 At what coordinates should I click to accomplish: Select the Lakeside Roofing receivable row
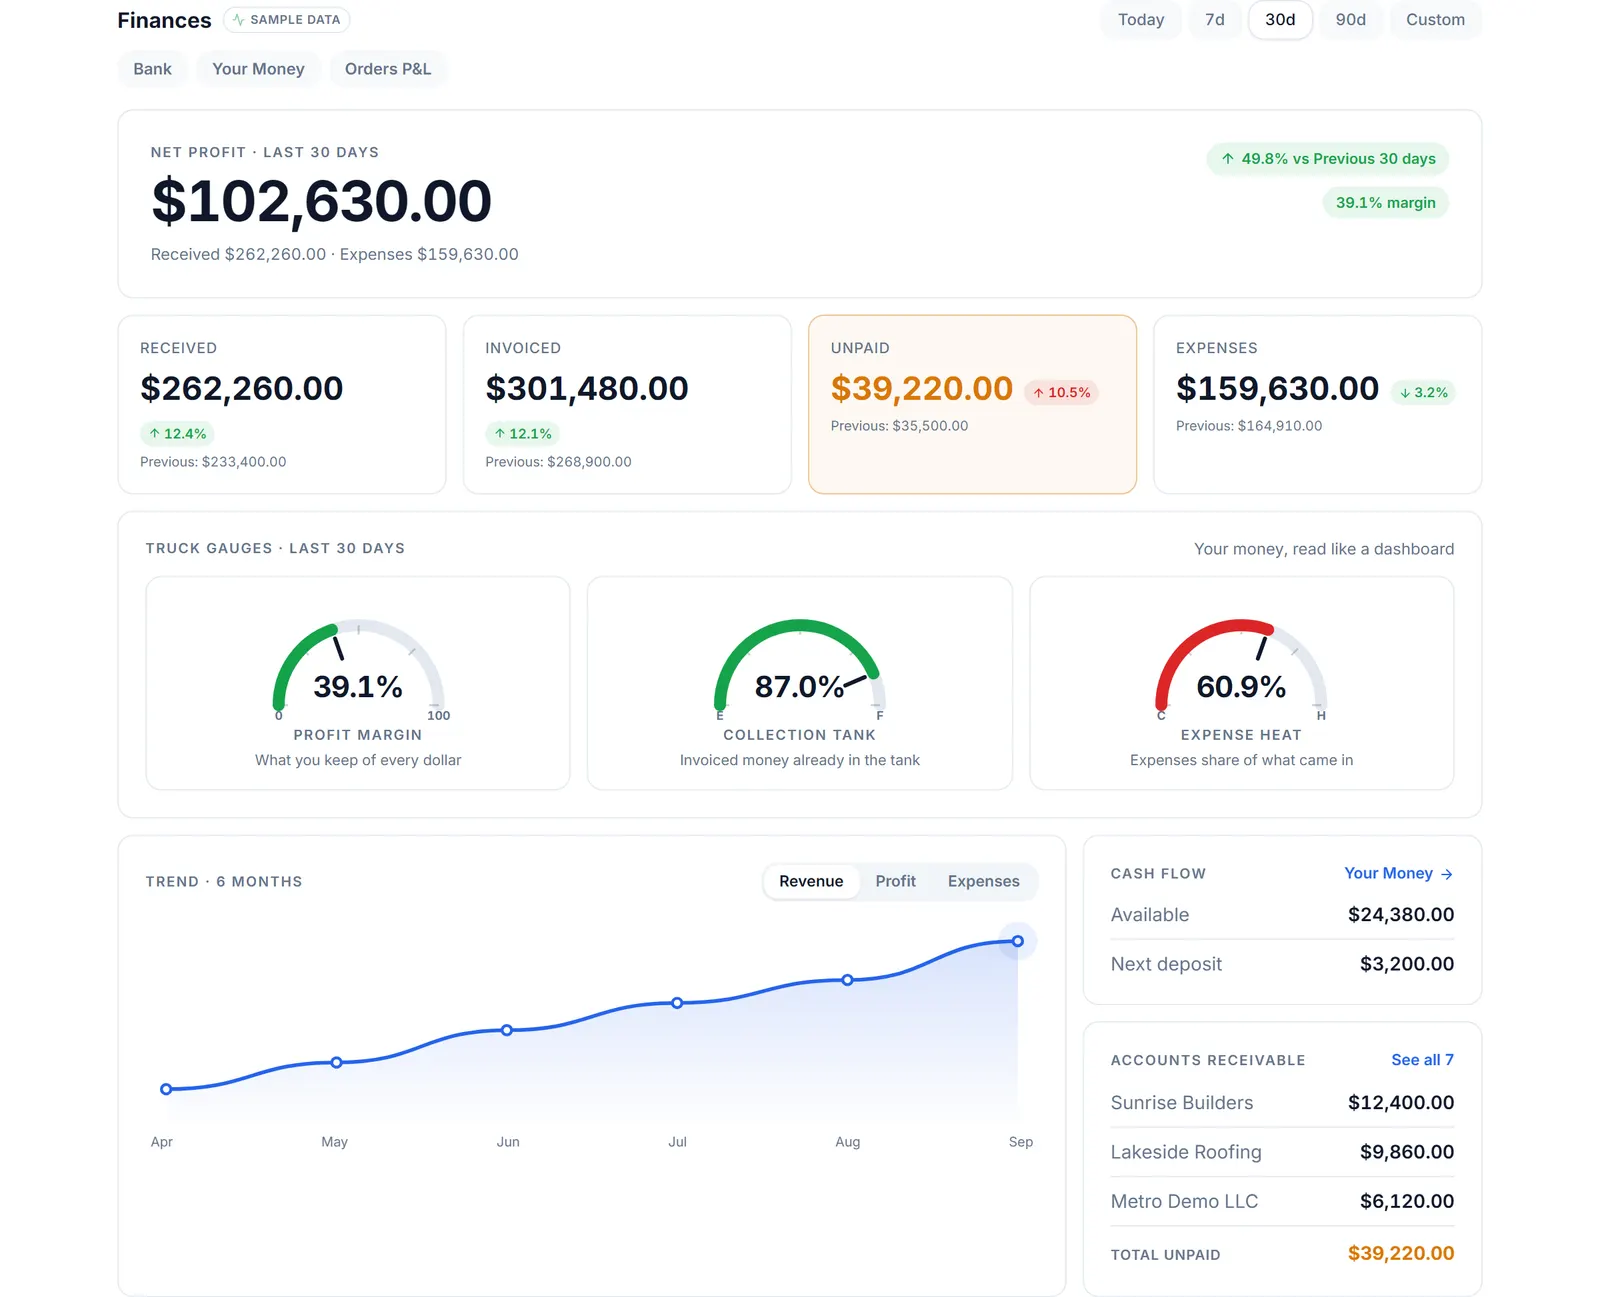[x=1282, y=1152]
